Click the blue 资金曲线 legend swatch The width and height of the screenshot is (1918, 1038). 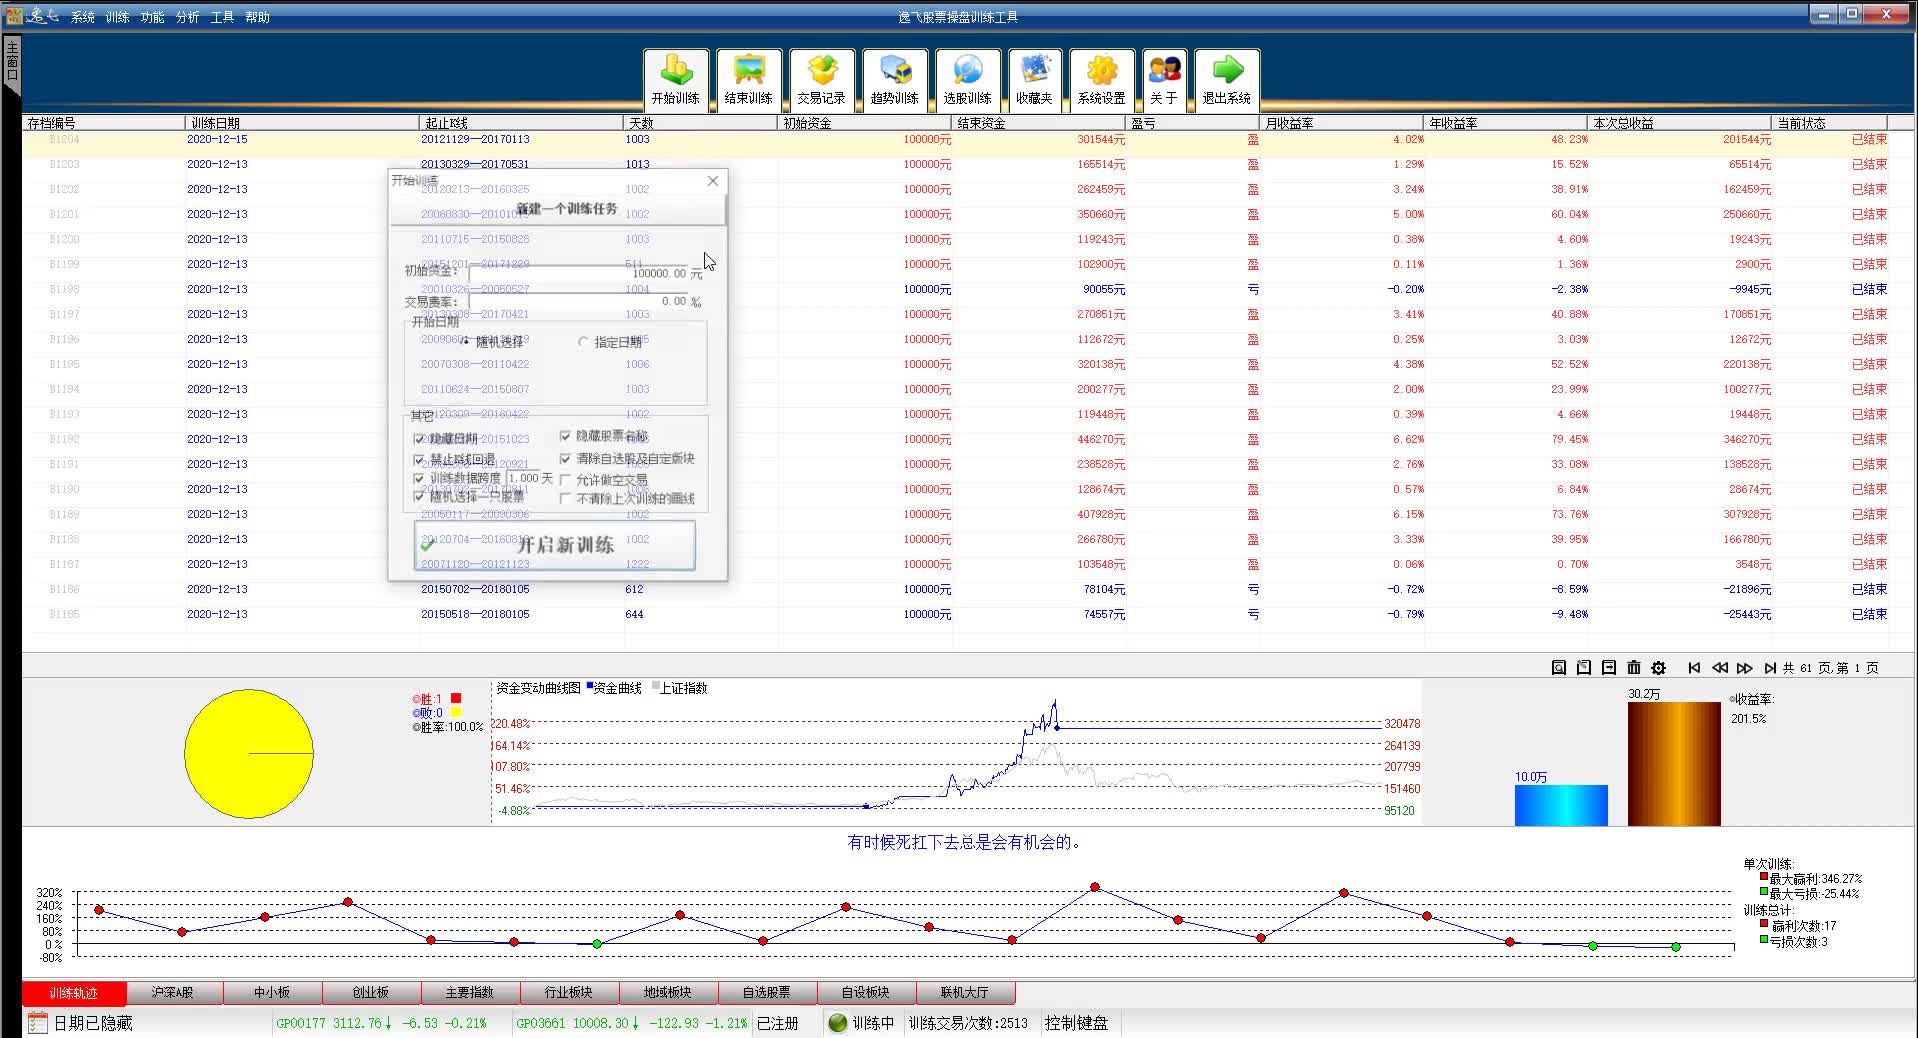(590, 685)
